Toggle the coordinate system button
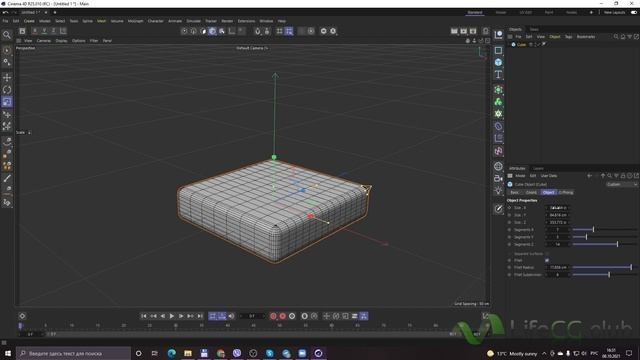 63,31
